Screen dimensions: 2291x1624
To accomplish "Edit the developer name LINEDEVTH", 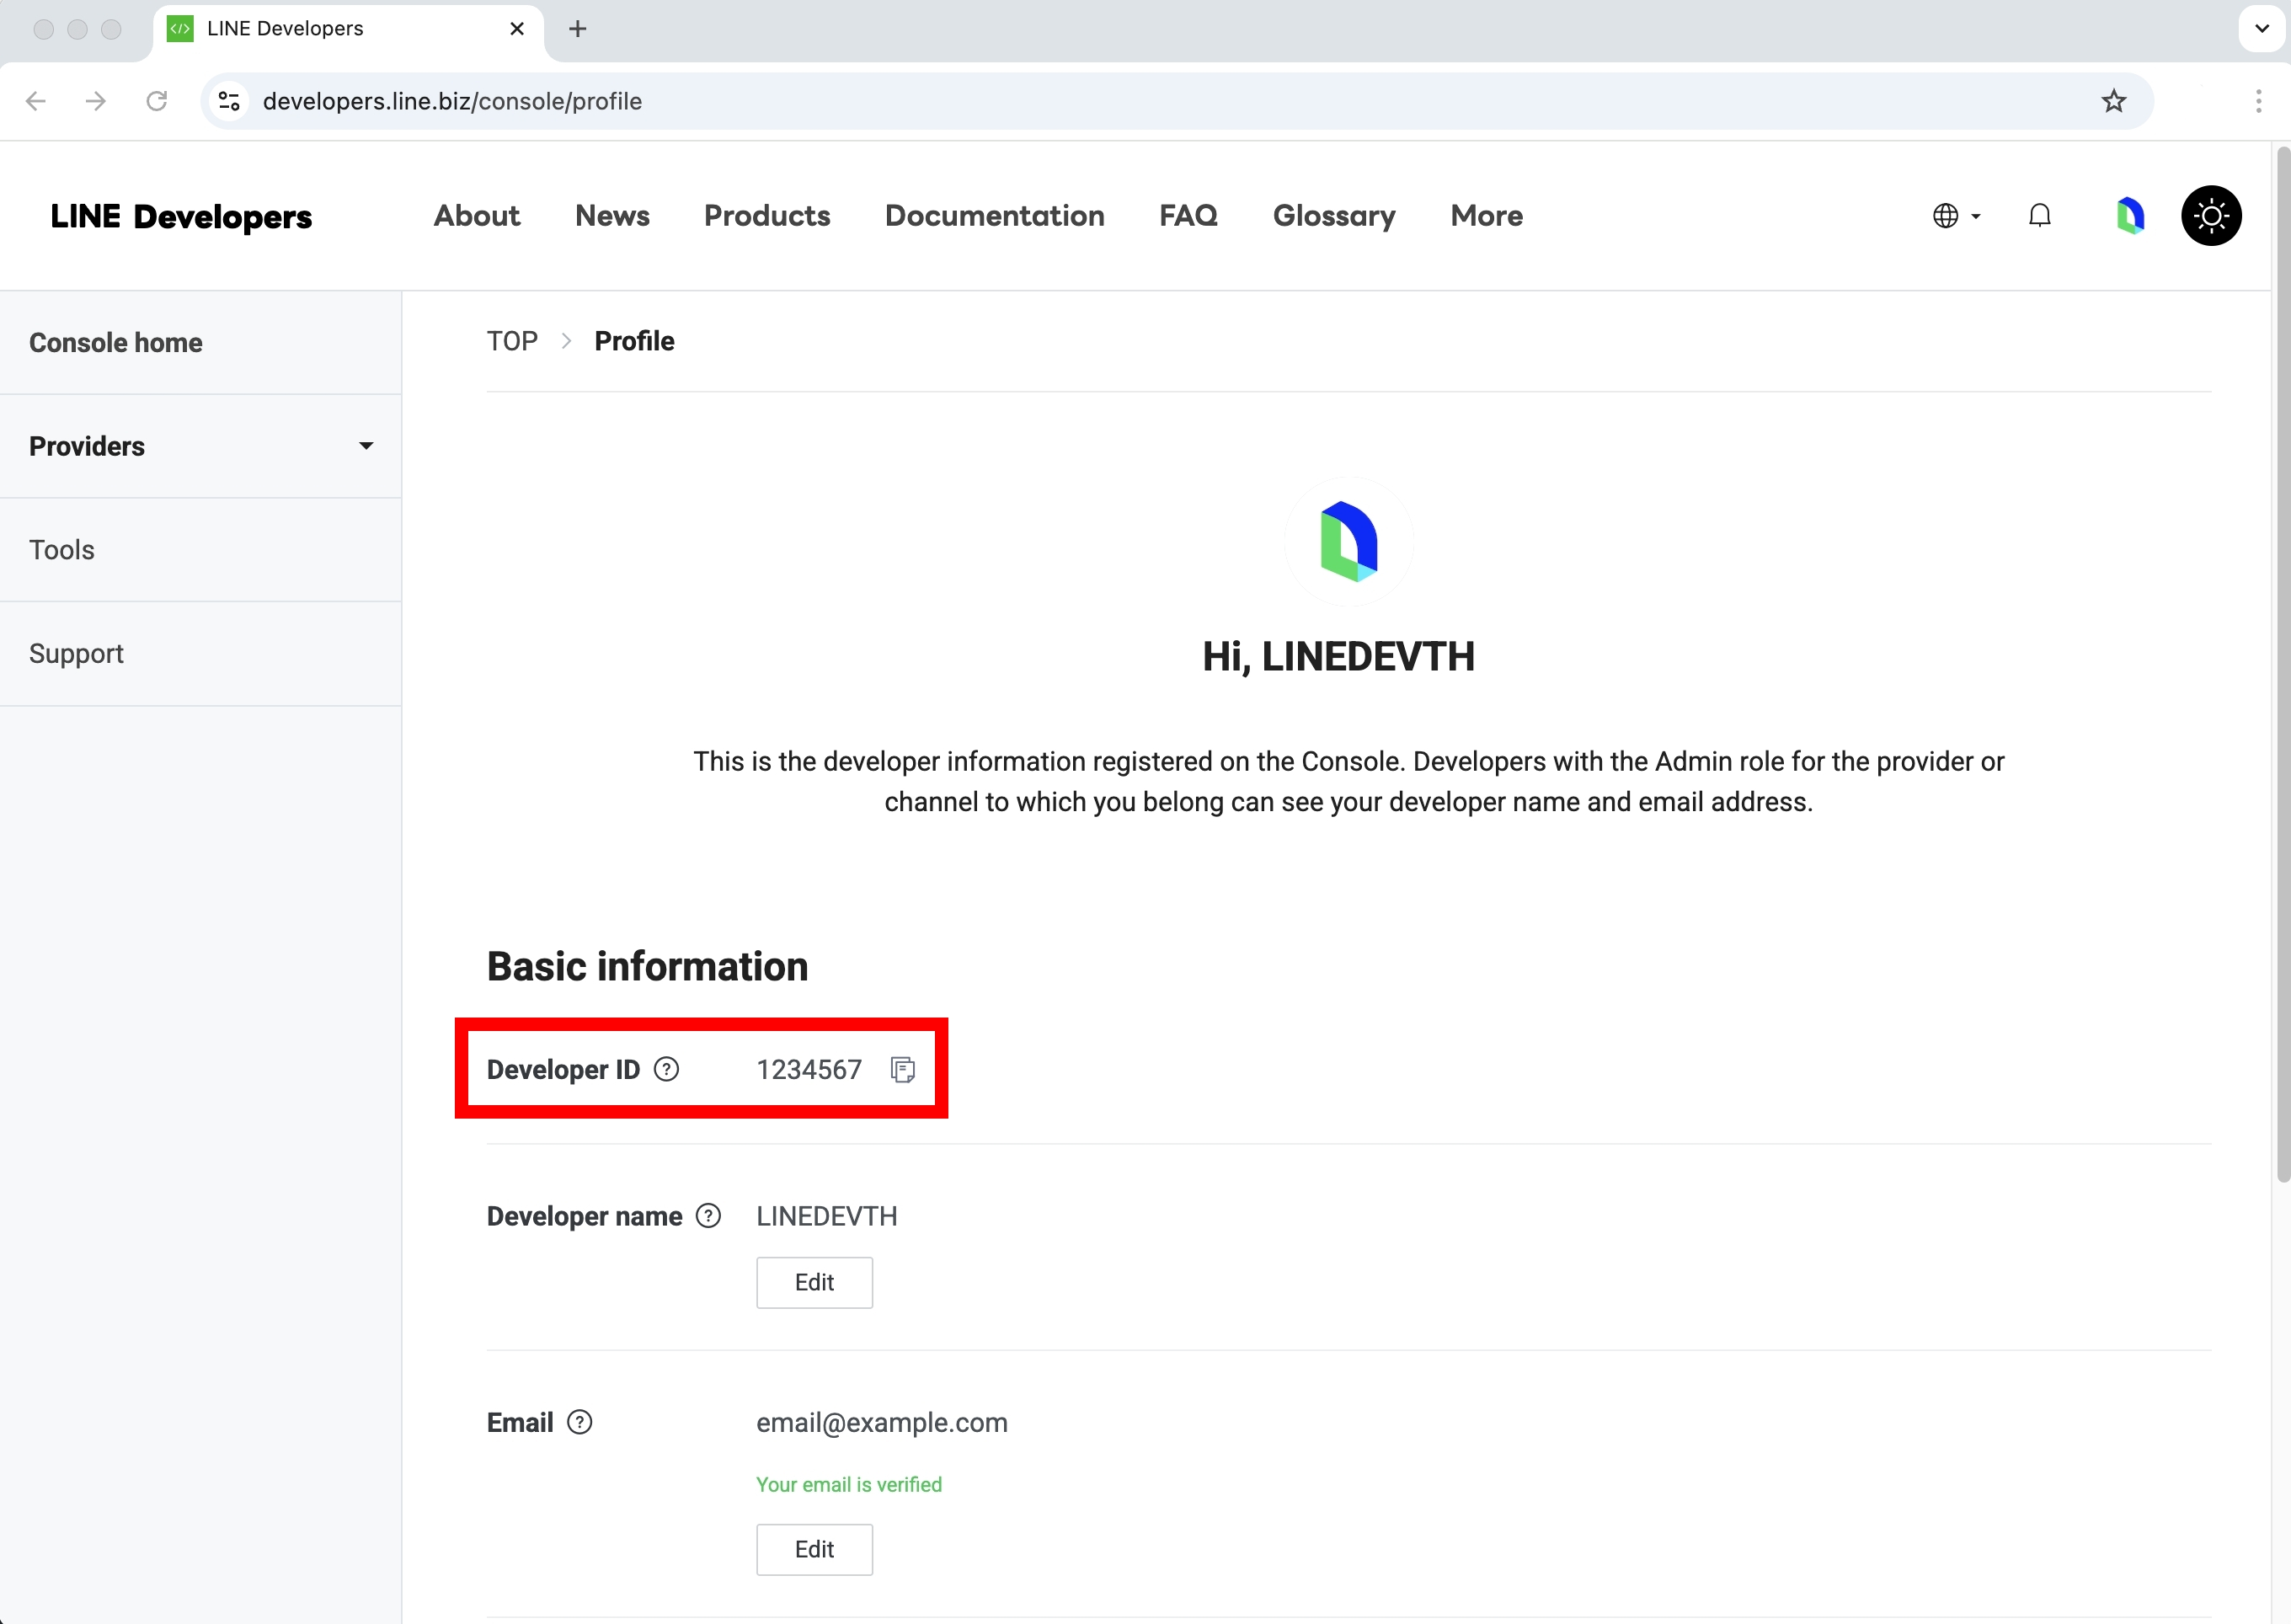I will 814,1282.
